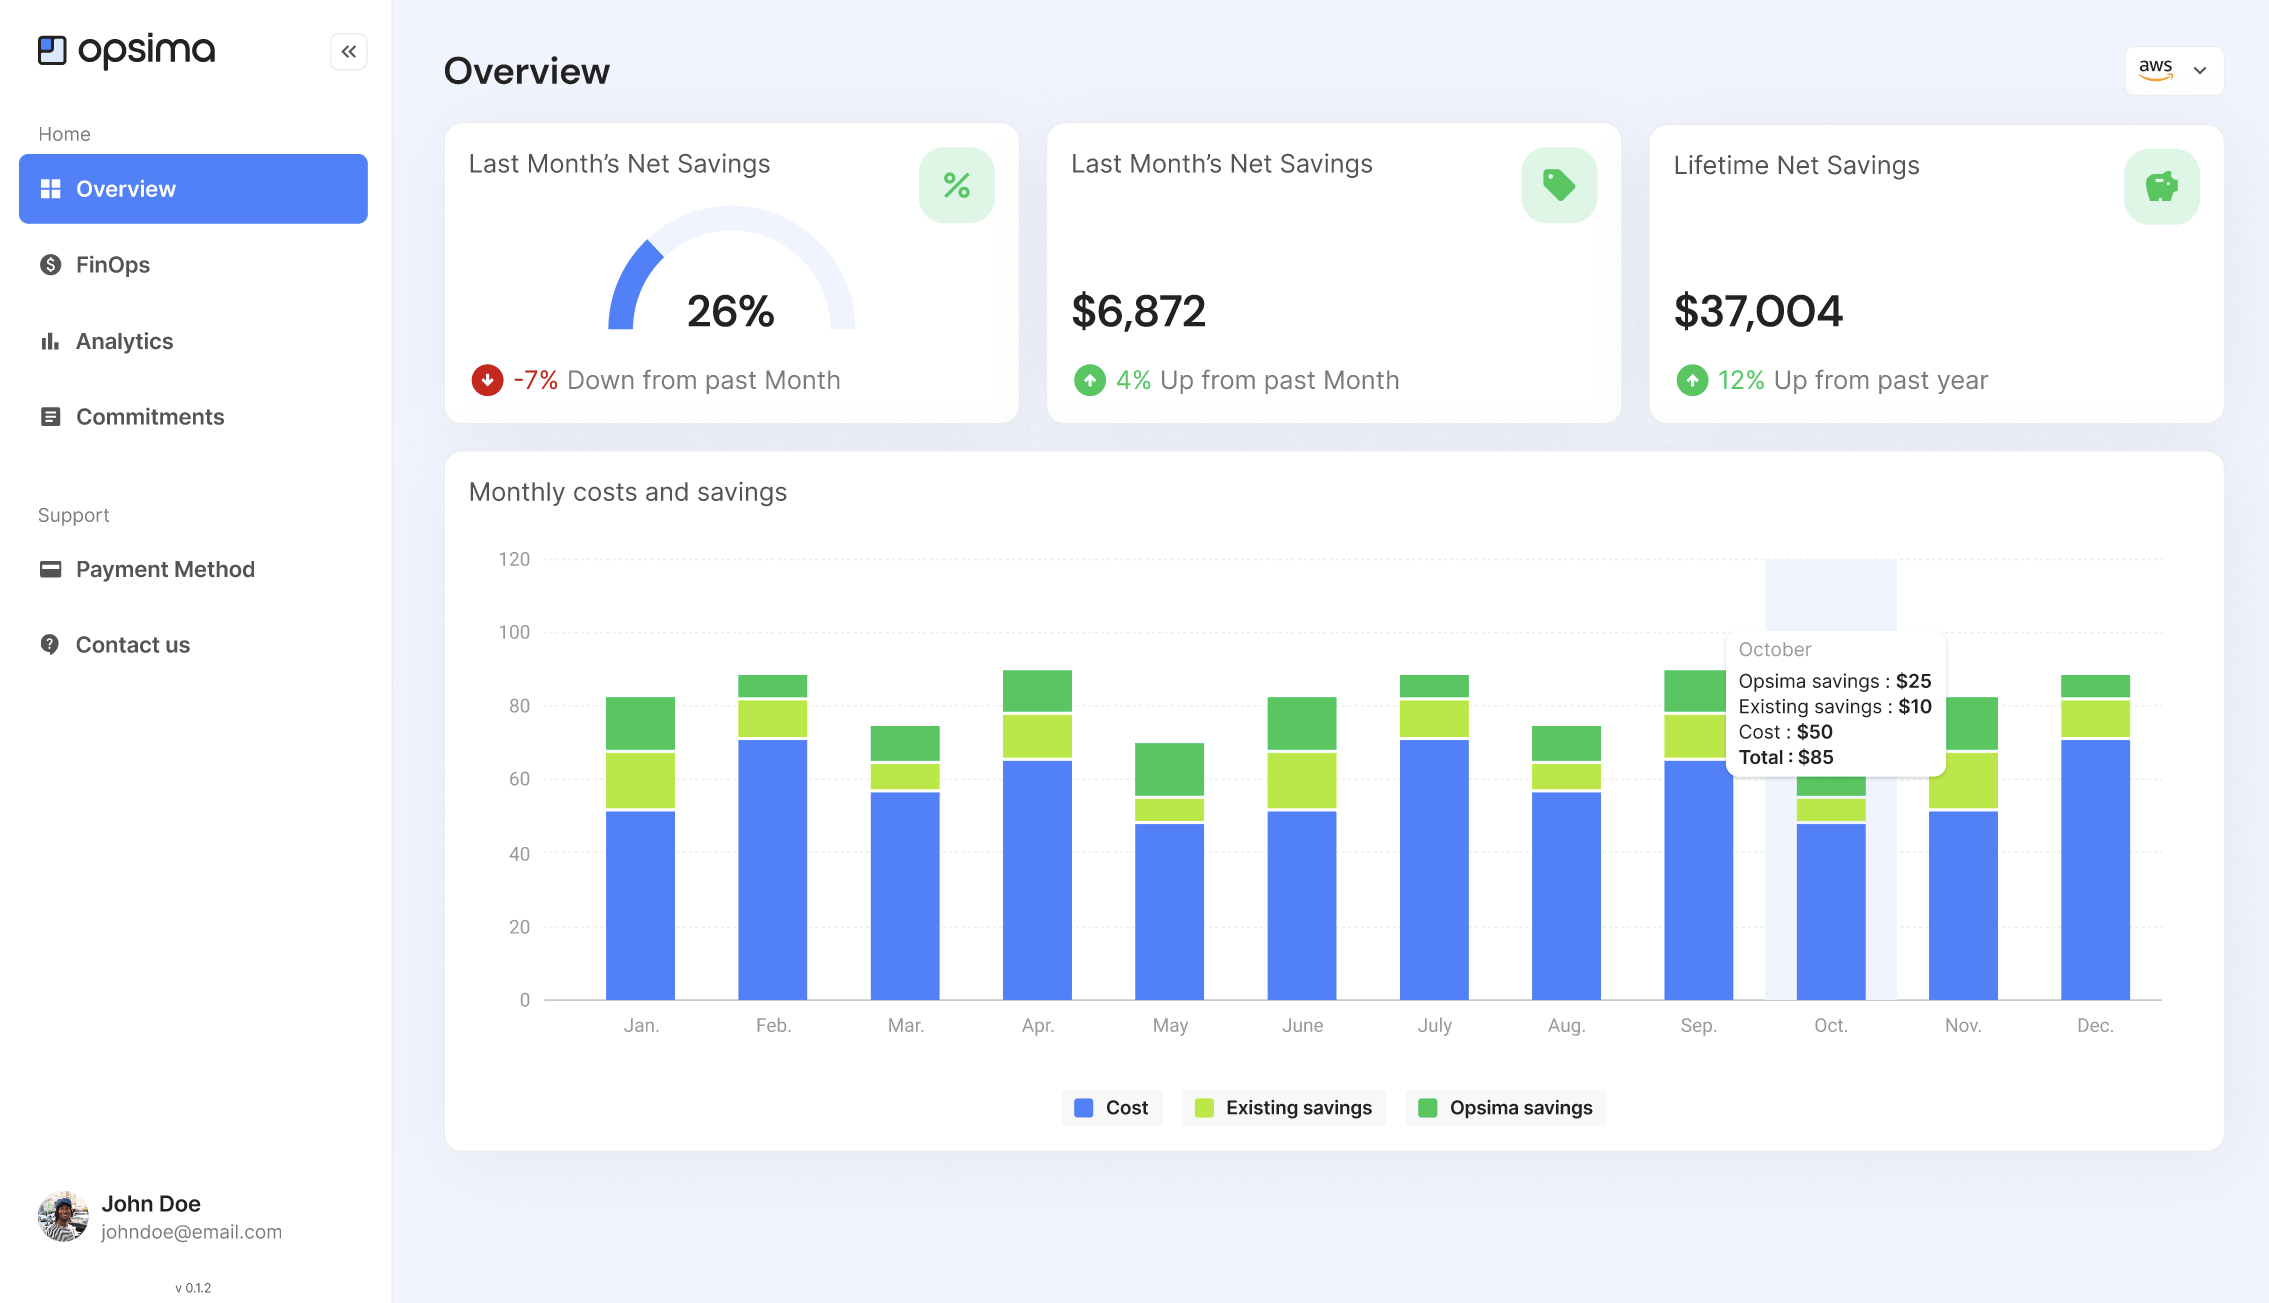Toggle Opsima savings legend item

(1505, 1108)
